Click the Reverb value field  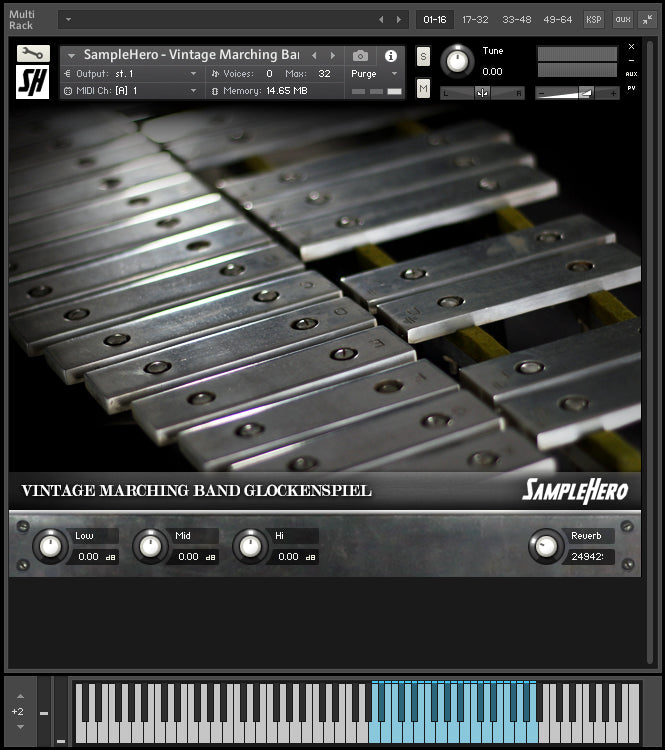point(587,557)
